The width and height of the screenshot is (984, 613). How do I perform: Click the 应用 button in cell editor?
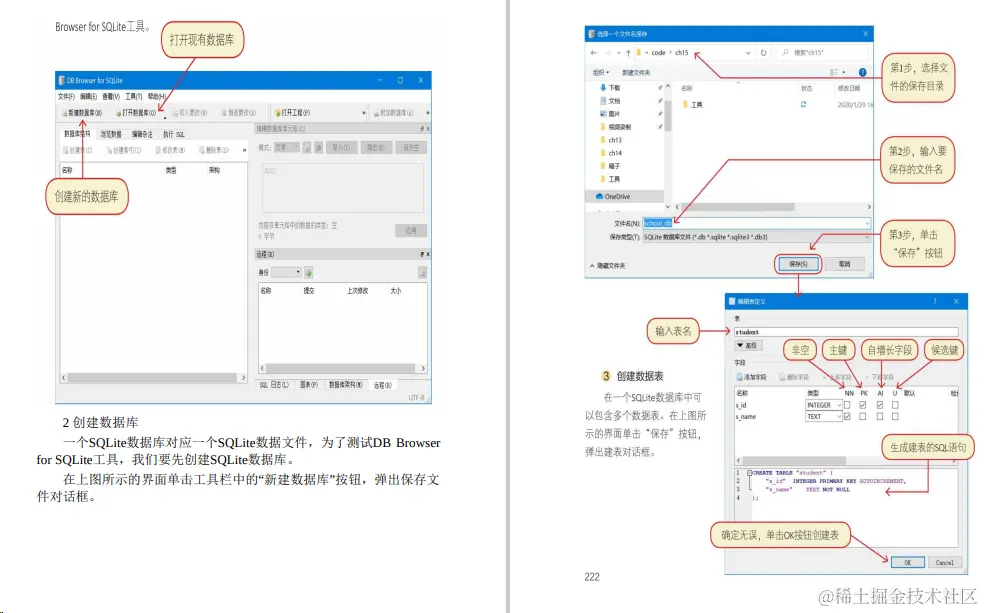[x=411, y=230]
